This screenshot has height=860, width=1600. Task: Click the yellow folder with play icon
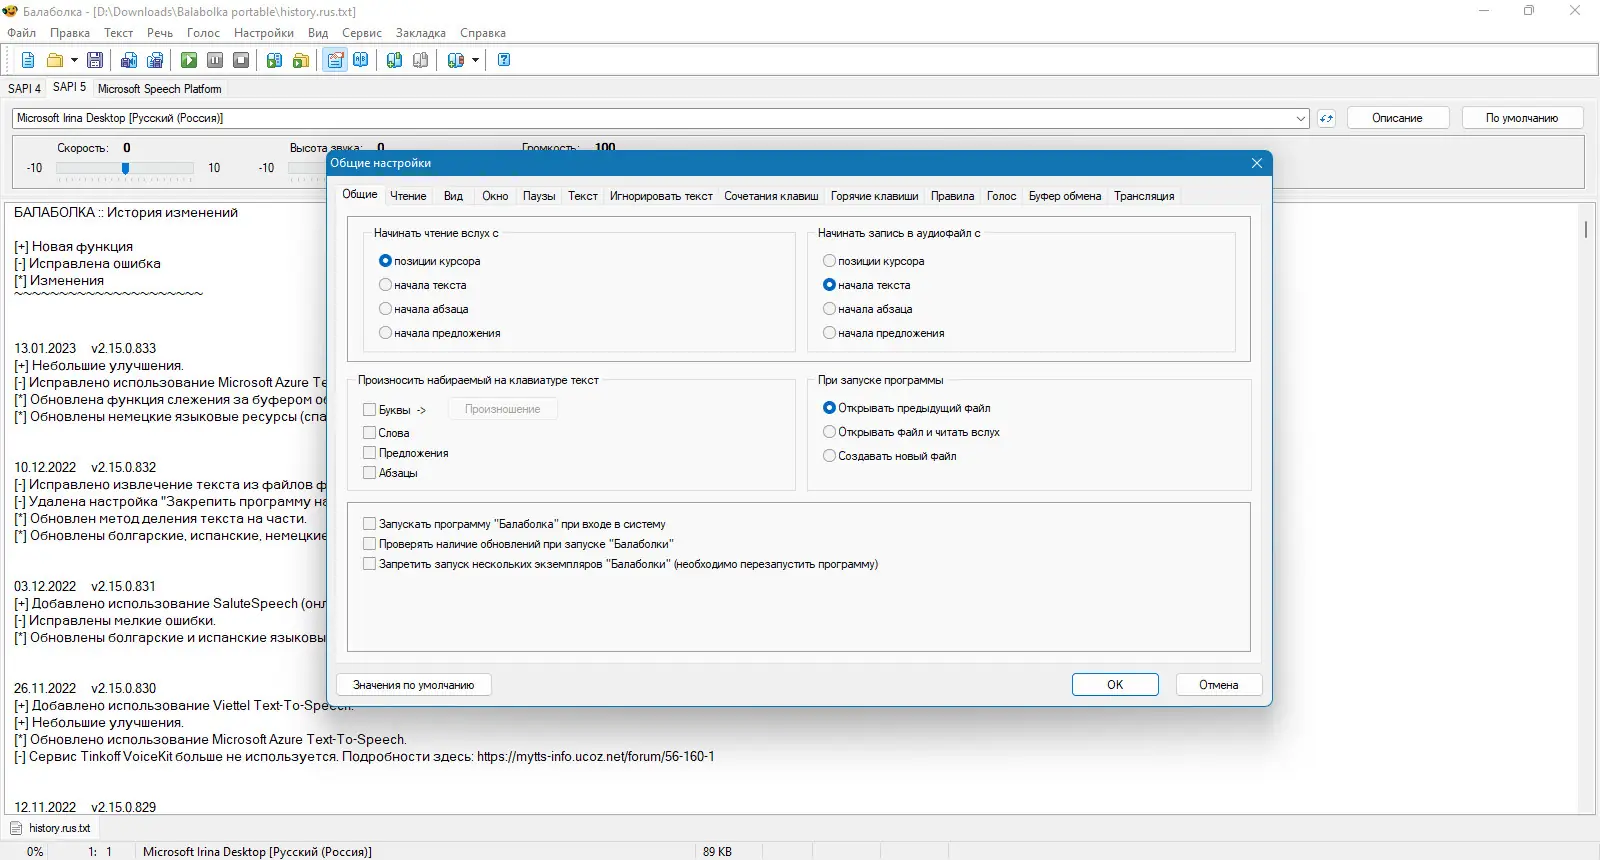[301, 60]
